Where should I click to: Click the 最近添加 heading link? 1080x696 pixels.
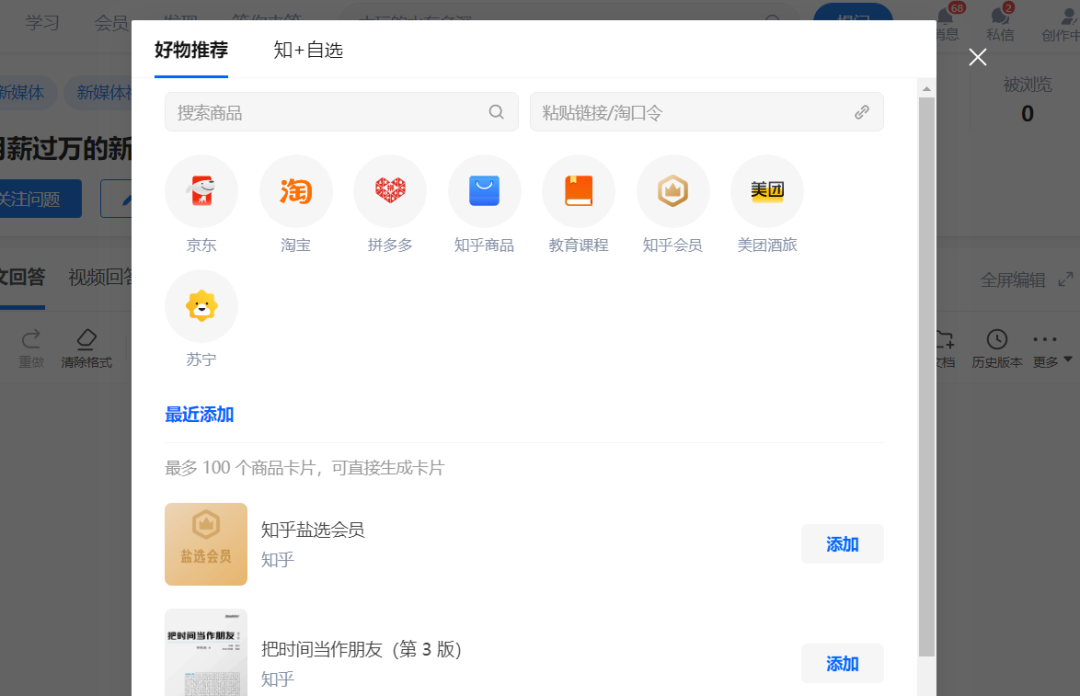pyautogui.click(x=199, y=414)
